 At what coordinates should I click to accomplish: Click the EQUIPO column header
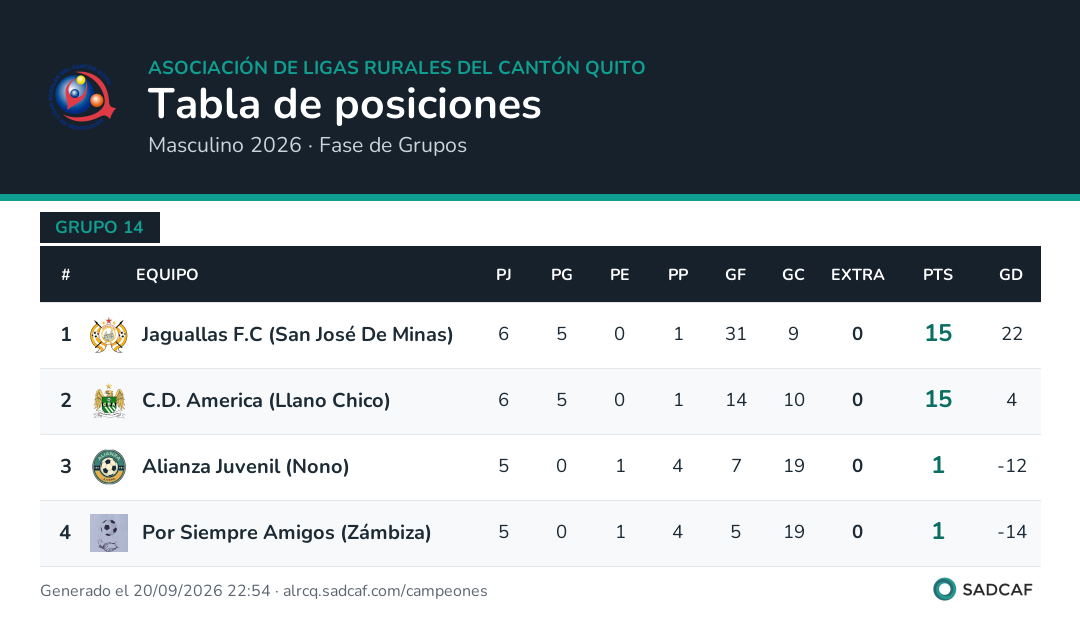pyautogui.click(x=167, y=275)
